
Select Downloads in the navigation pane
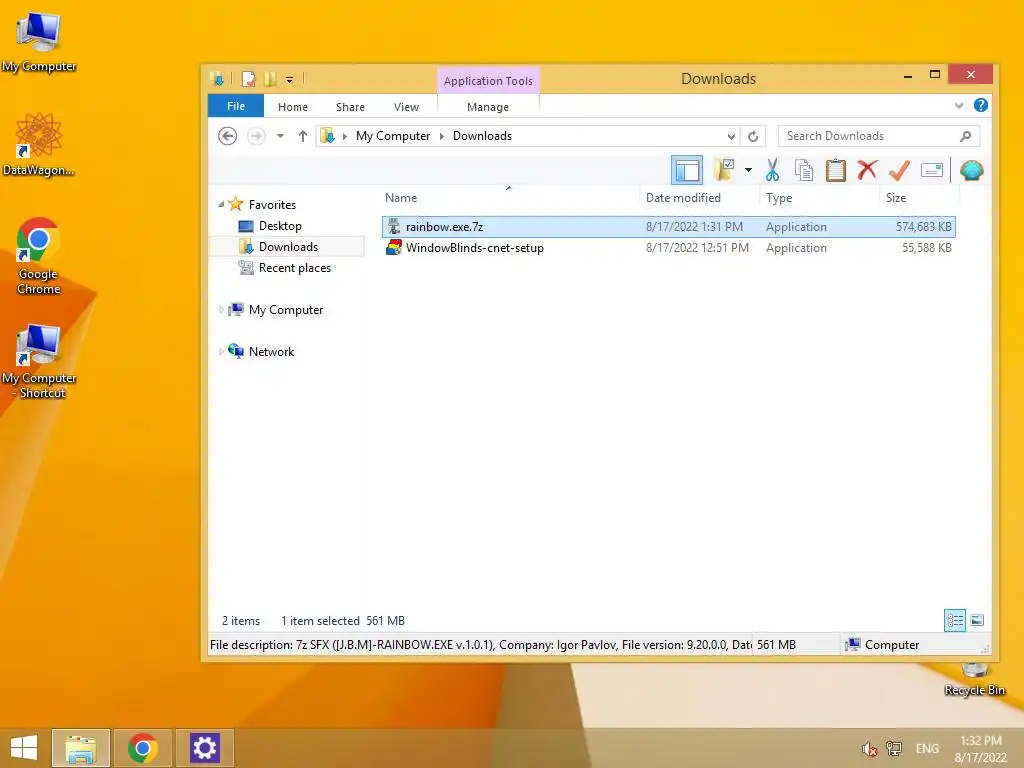coord(288,247)
